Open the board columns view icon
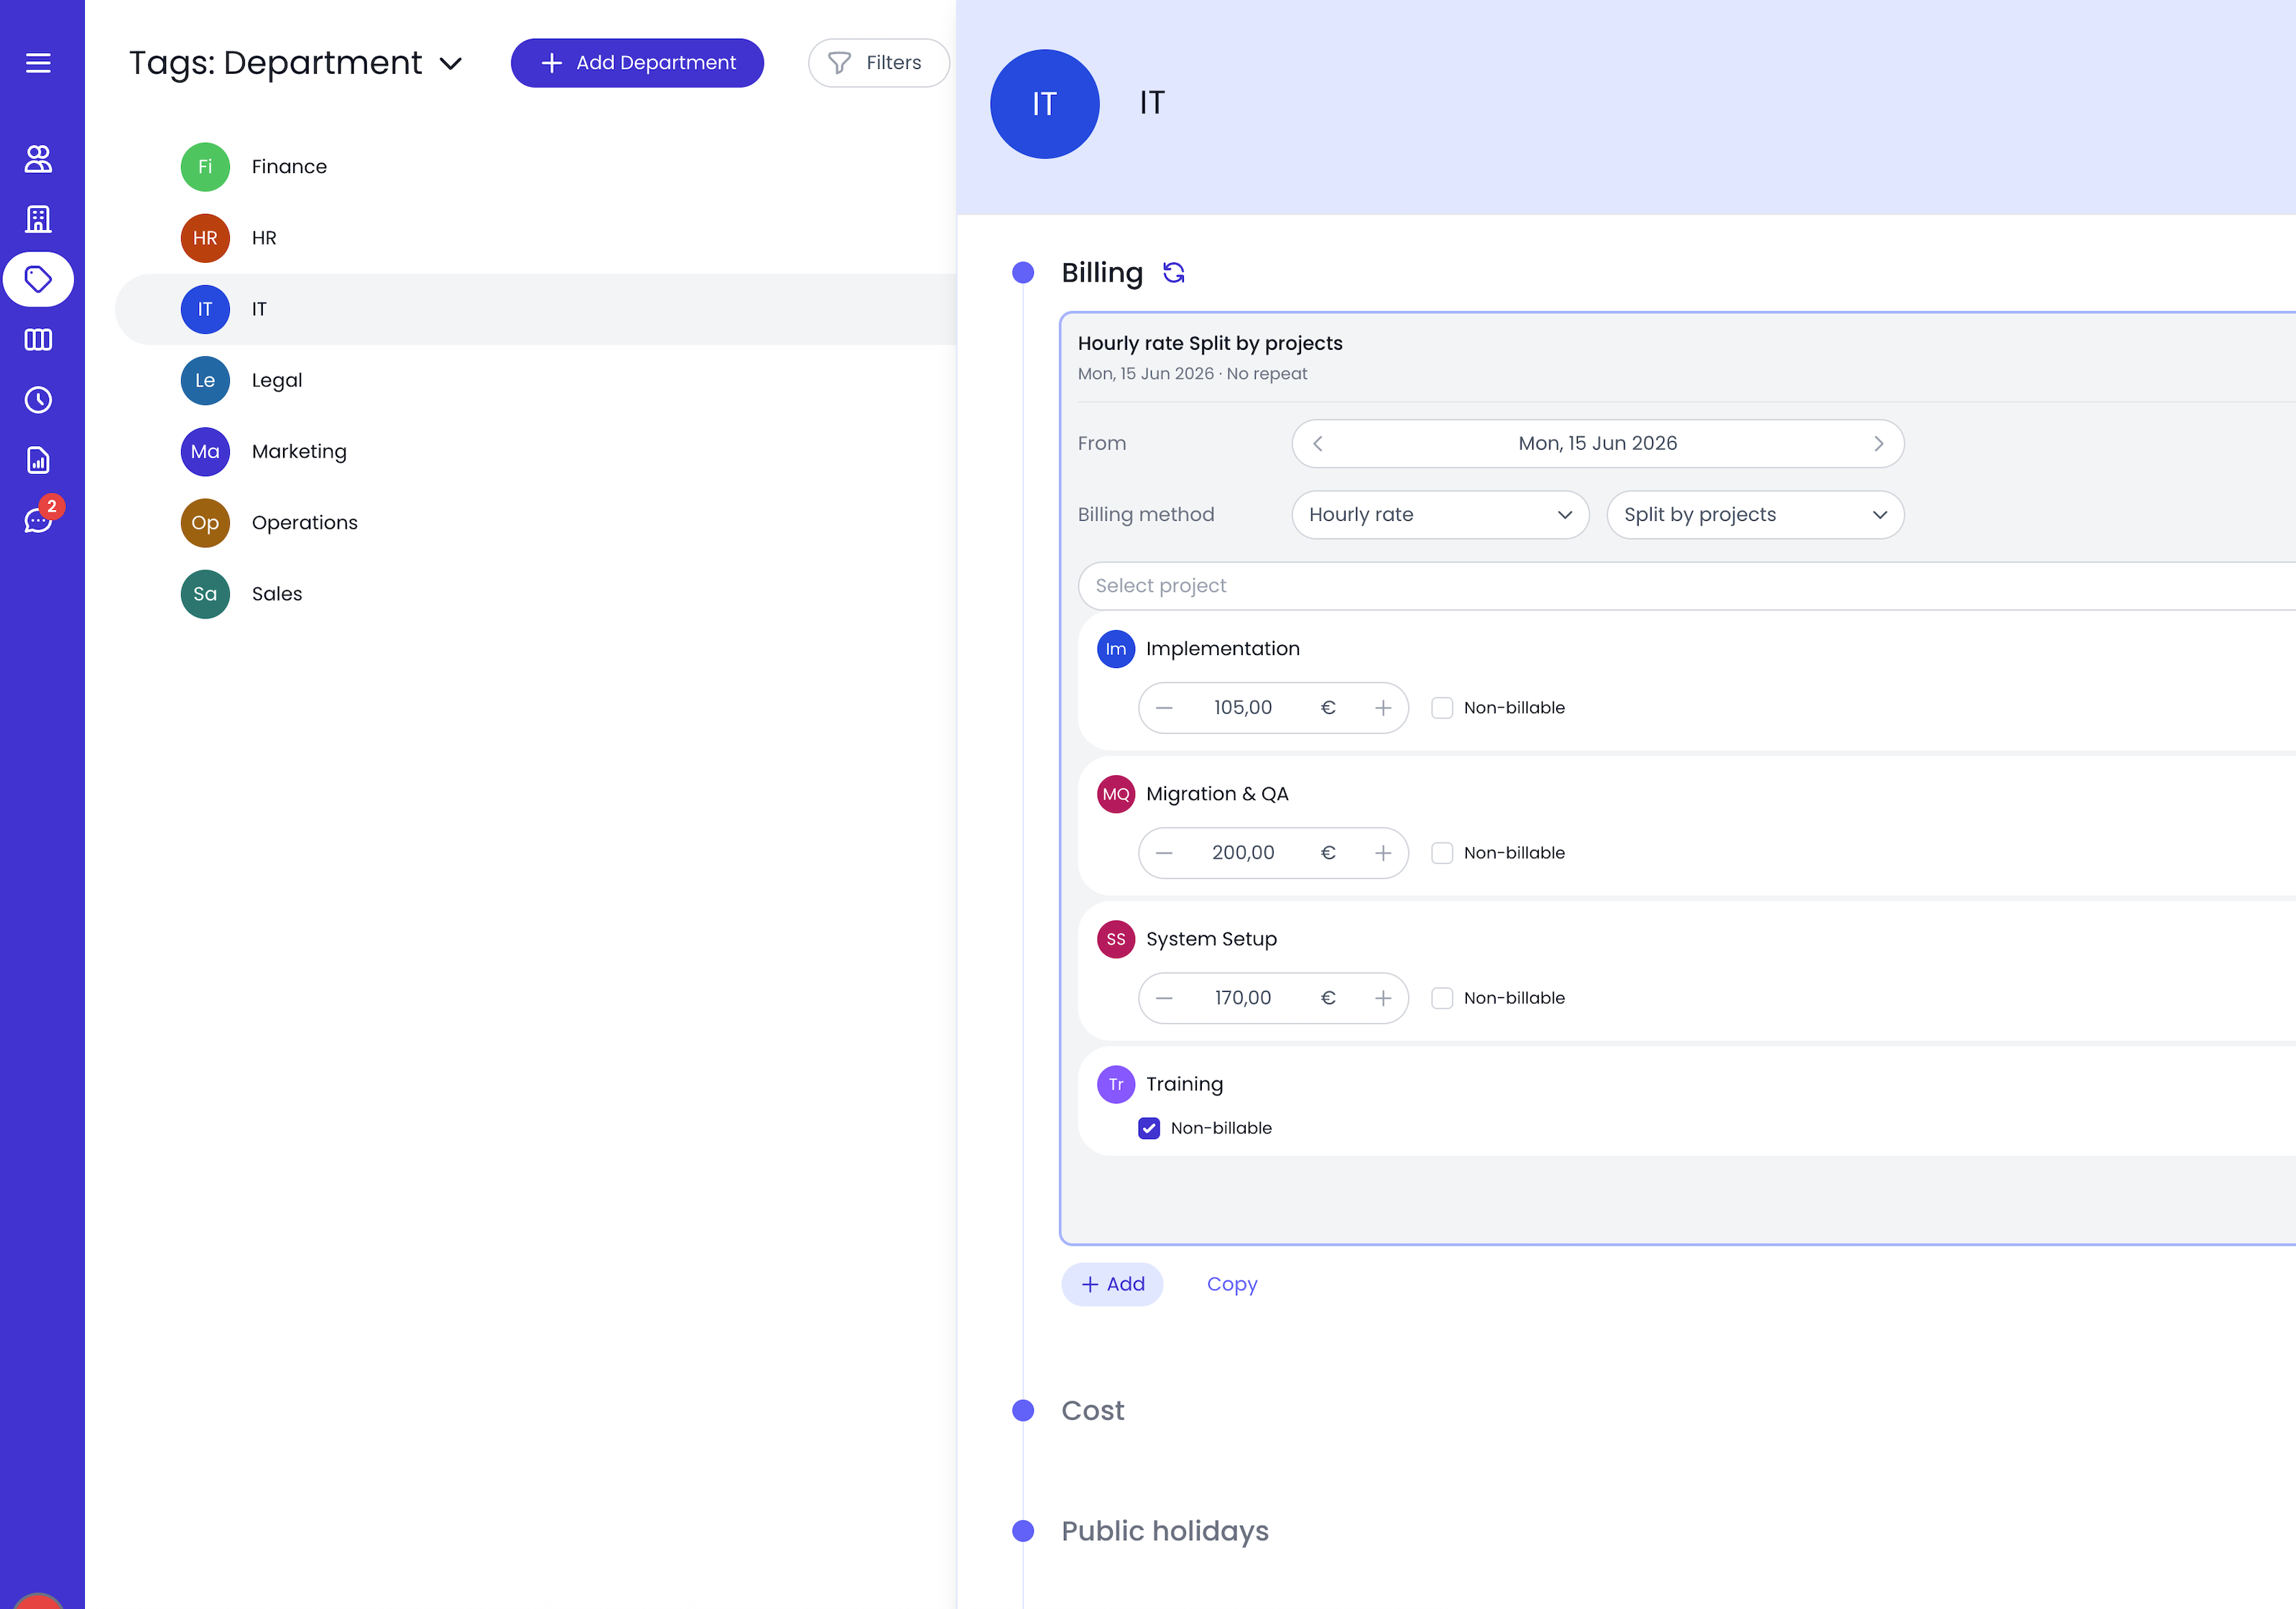The height and width of the screenshot is (1609, 2296). (38, 340)
